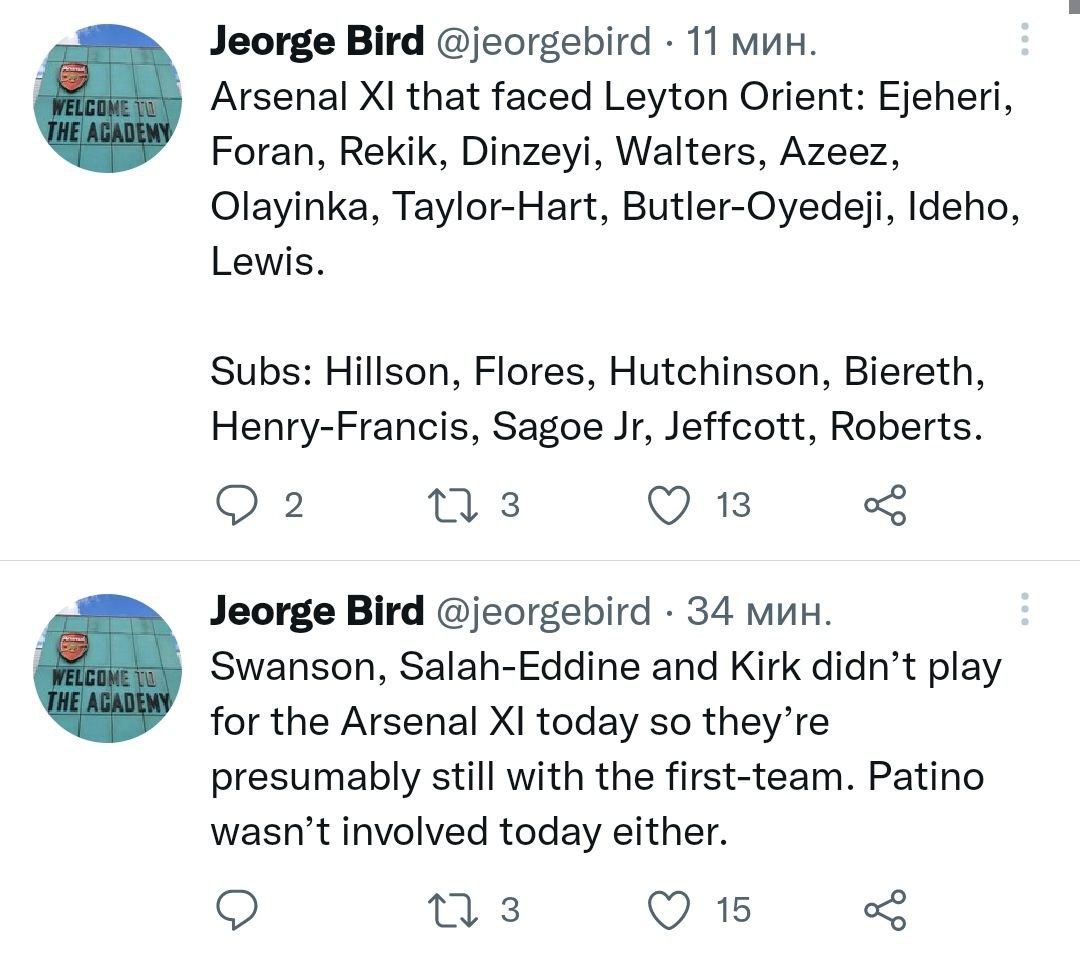The image size is (1080, 959).
Task: Reply to the Swanson, Salah-Eddine tweet
Action: [238, 909]
